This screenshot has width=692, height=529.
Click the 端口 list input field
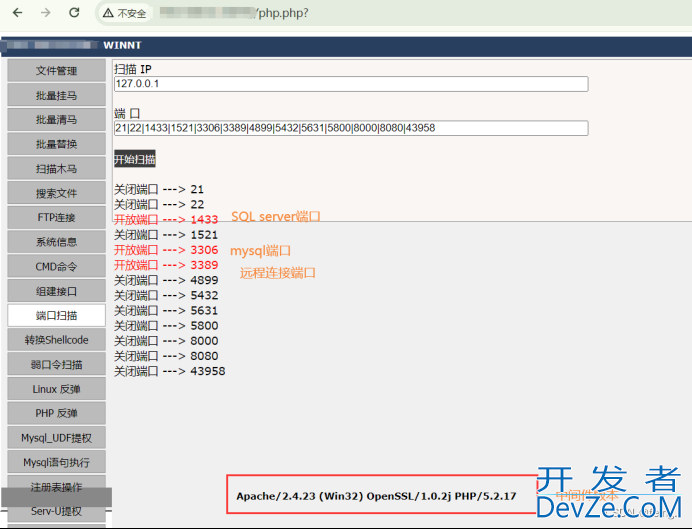click(350, 128)
